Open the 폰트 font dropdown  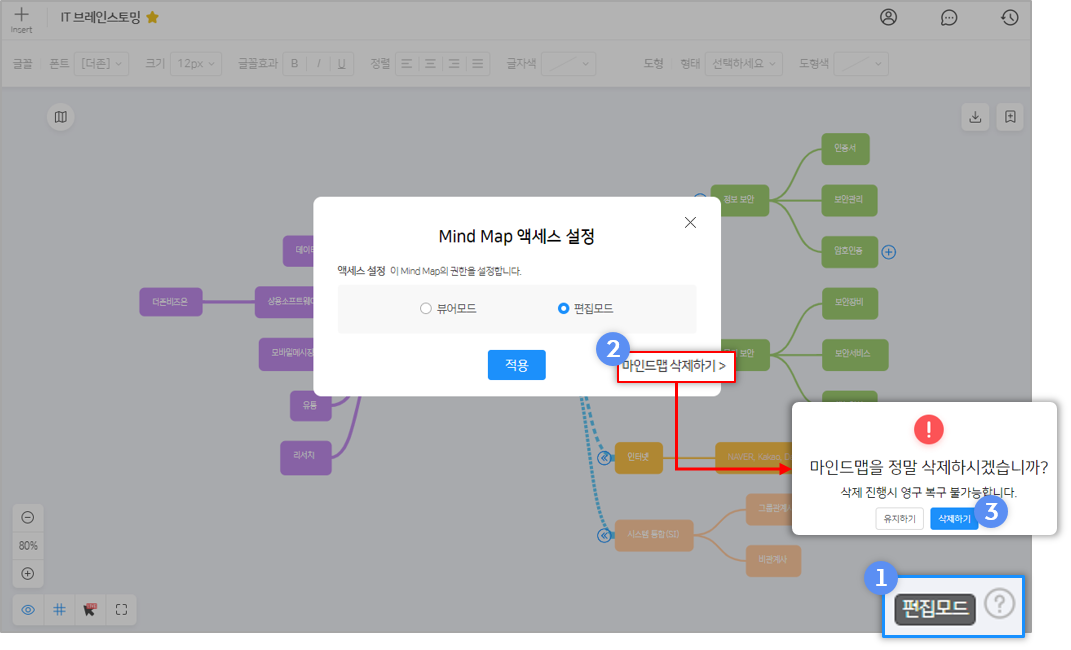click(x=102, y=63)
